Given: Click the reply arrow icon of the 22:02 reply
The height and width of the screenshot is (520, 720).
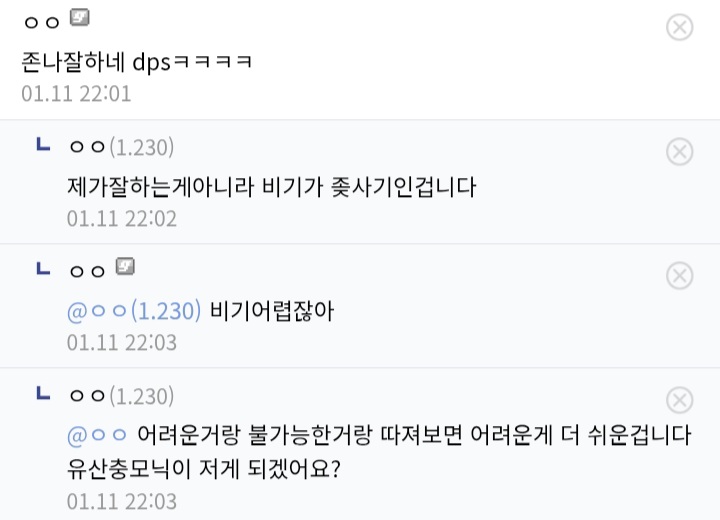Looking at the screenshot, I should pos(43,145).
